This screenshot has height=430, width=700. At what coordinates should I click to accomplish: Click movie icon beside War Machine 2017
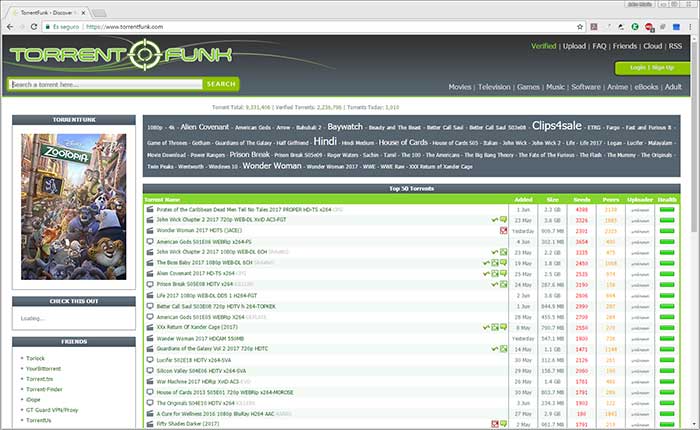(x=150, y=381)
